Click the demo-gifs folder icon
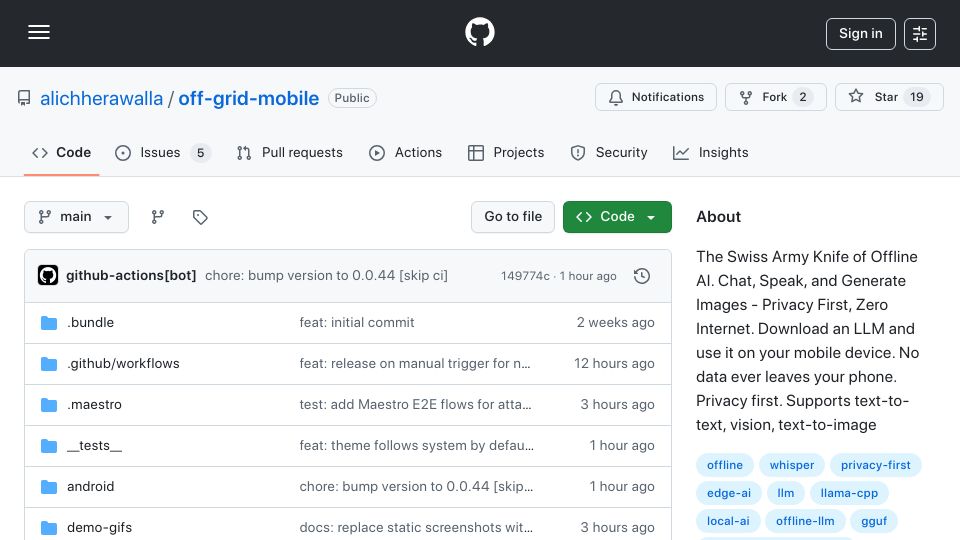Screen dimensions: 960x540 coord(49,528)
